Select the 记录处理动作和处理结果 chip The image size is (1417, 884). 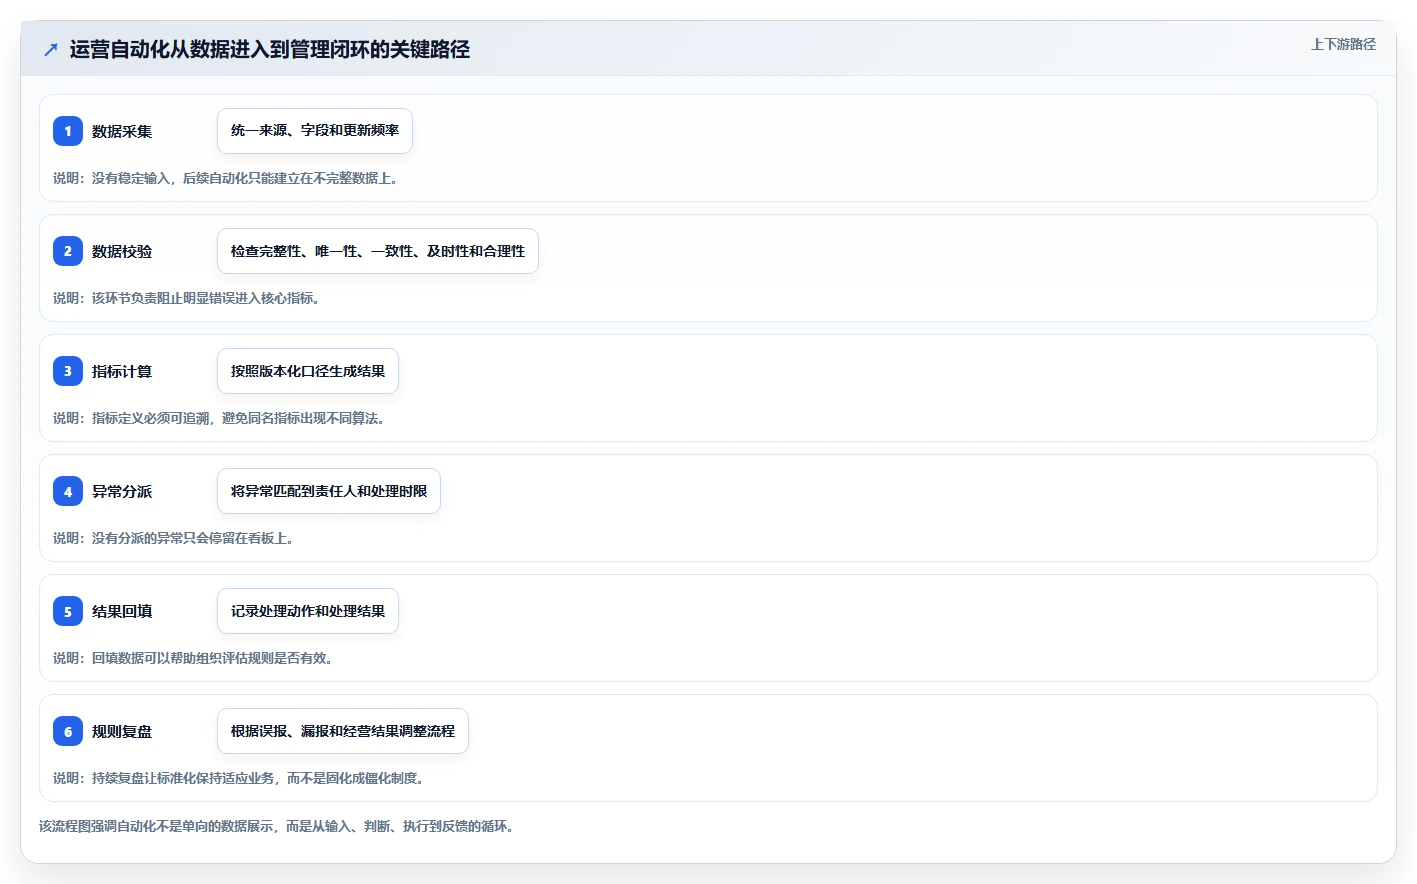pyautogui.click(x=308, y=611)
